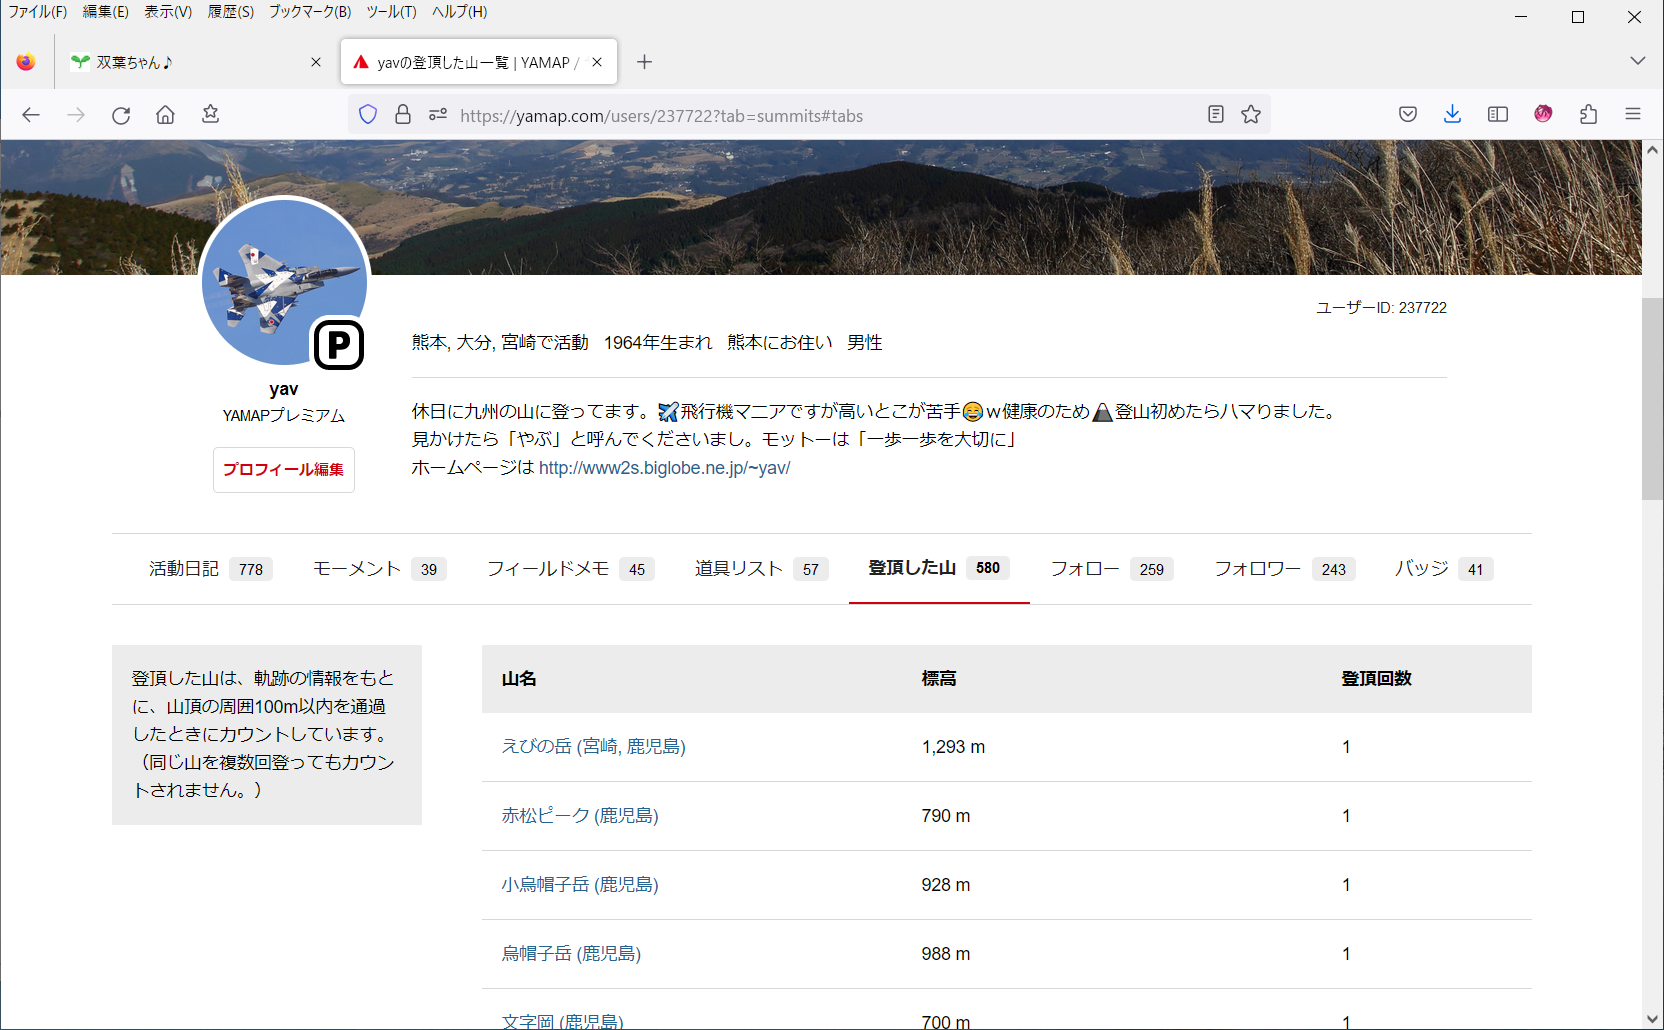Bookmark this page with the star icon
The height and width of the screenshot is (1030, 1664).
(x=1251, y=115)
